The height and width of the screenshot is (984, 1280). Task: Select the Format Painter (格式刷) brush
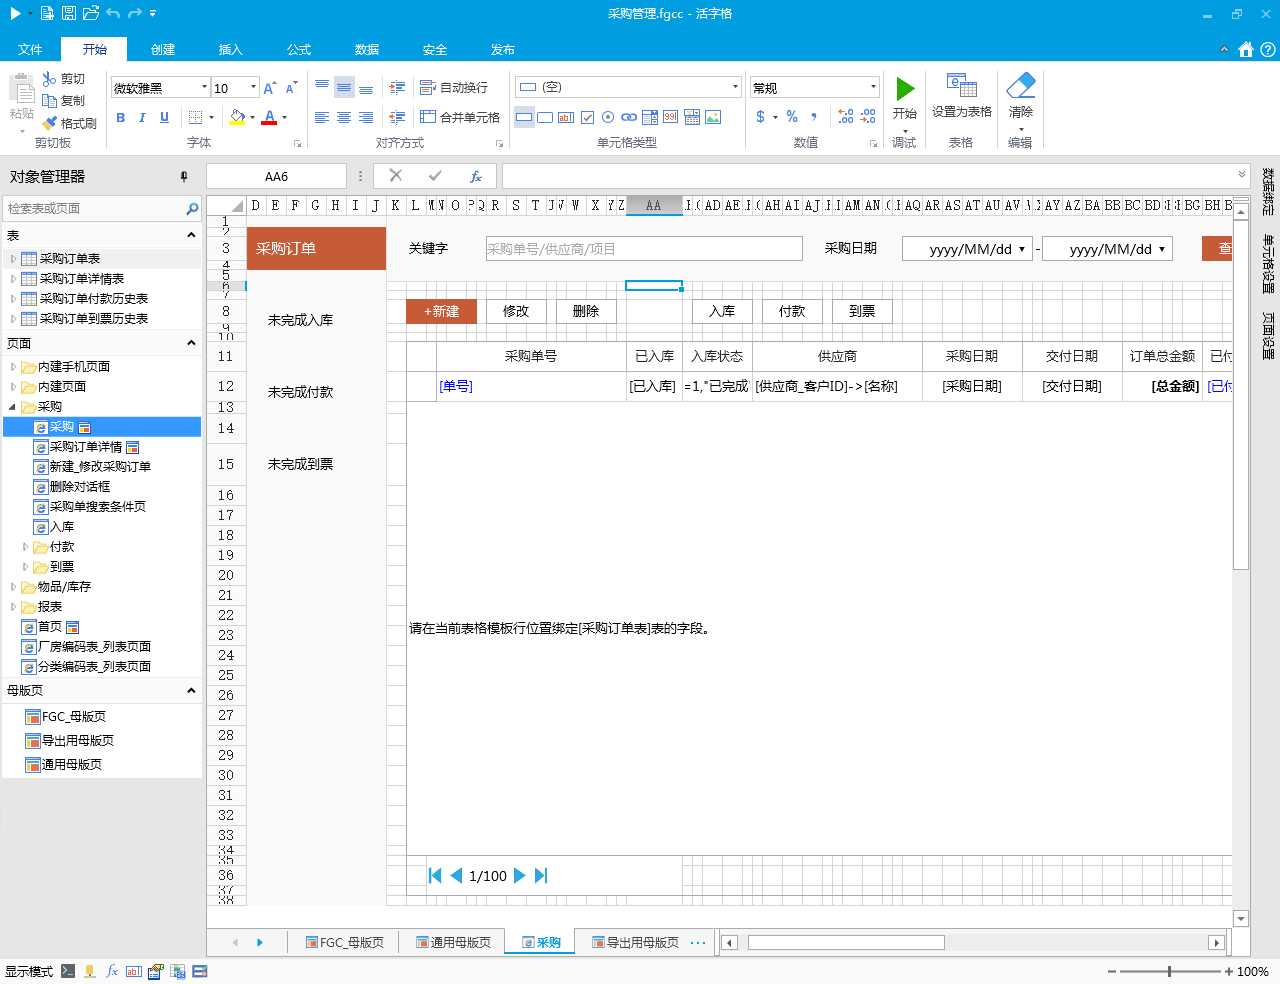(50, 123)
